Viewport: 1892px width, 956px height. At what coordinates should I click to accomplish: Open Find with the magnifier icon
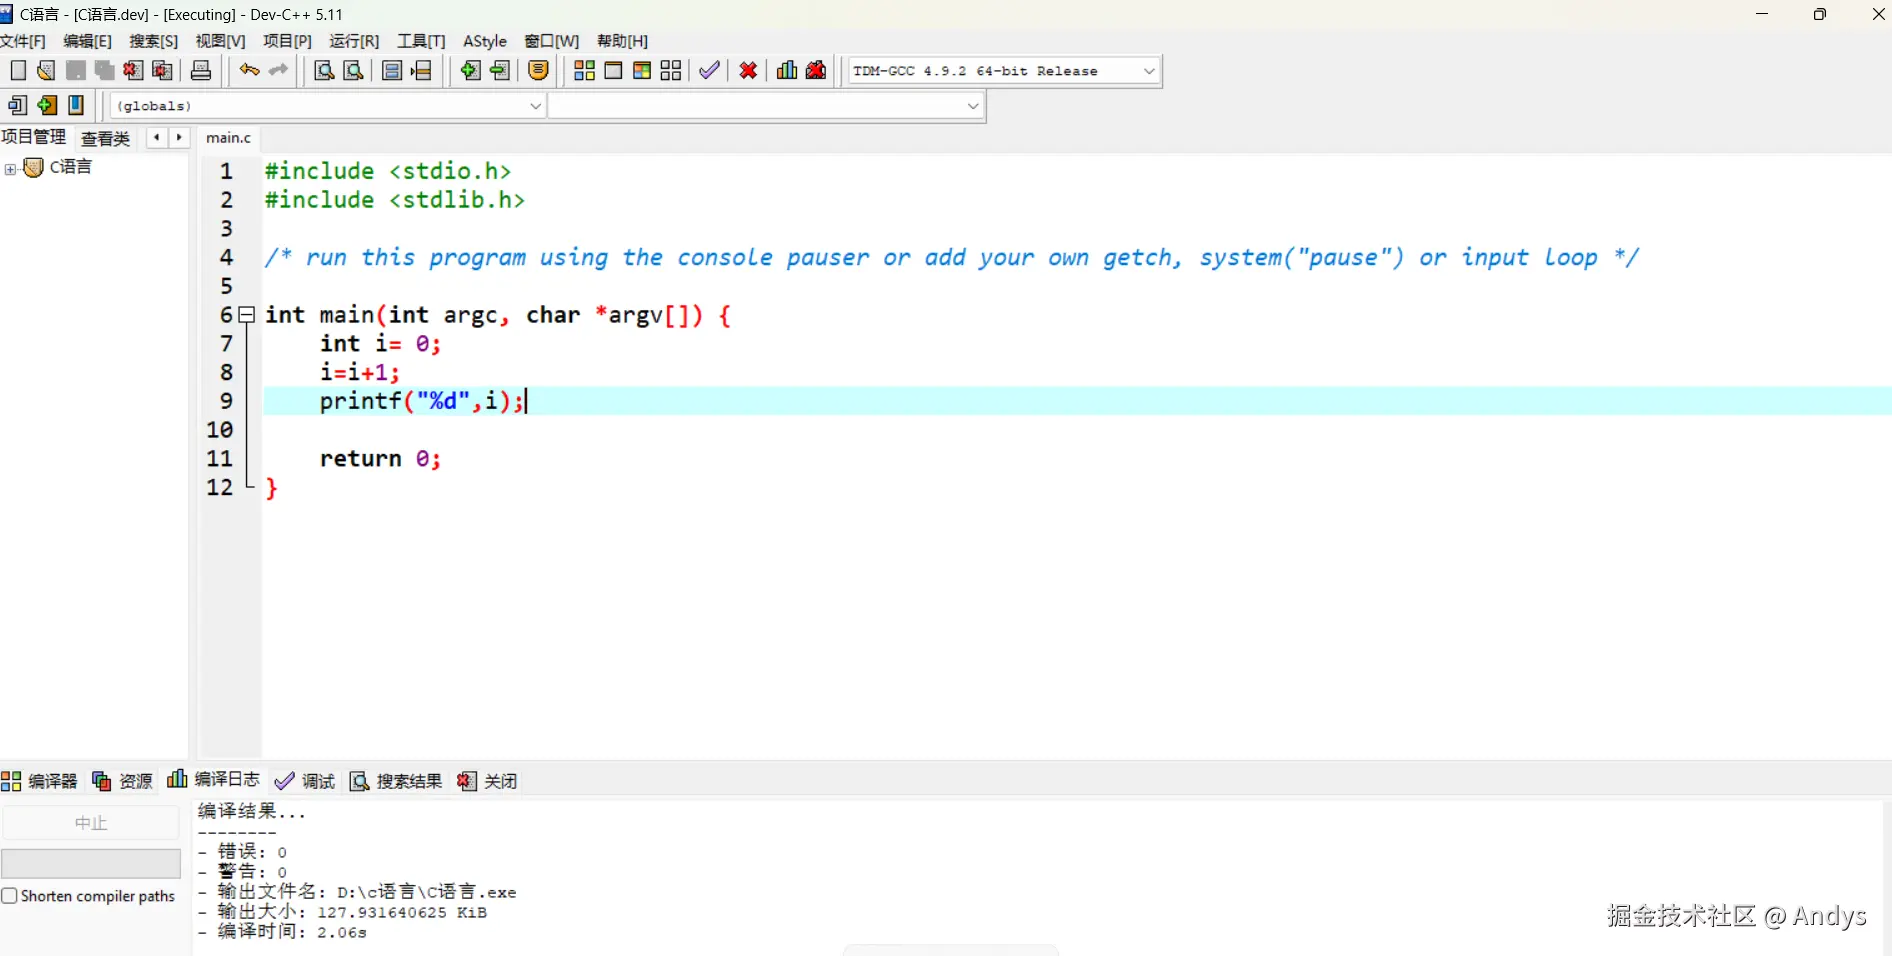click(324, 70)
